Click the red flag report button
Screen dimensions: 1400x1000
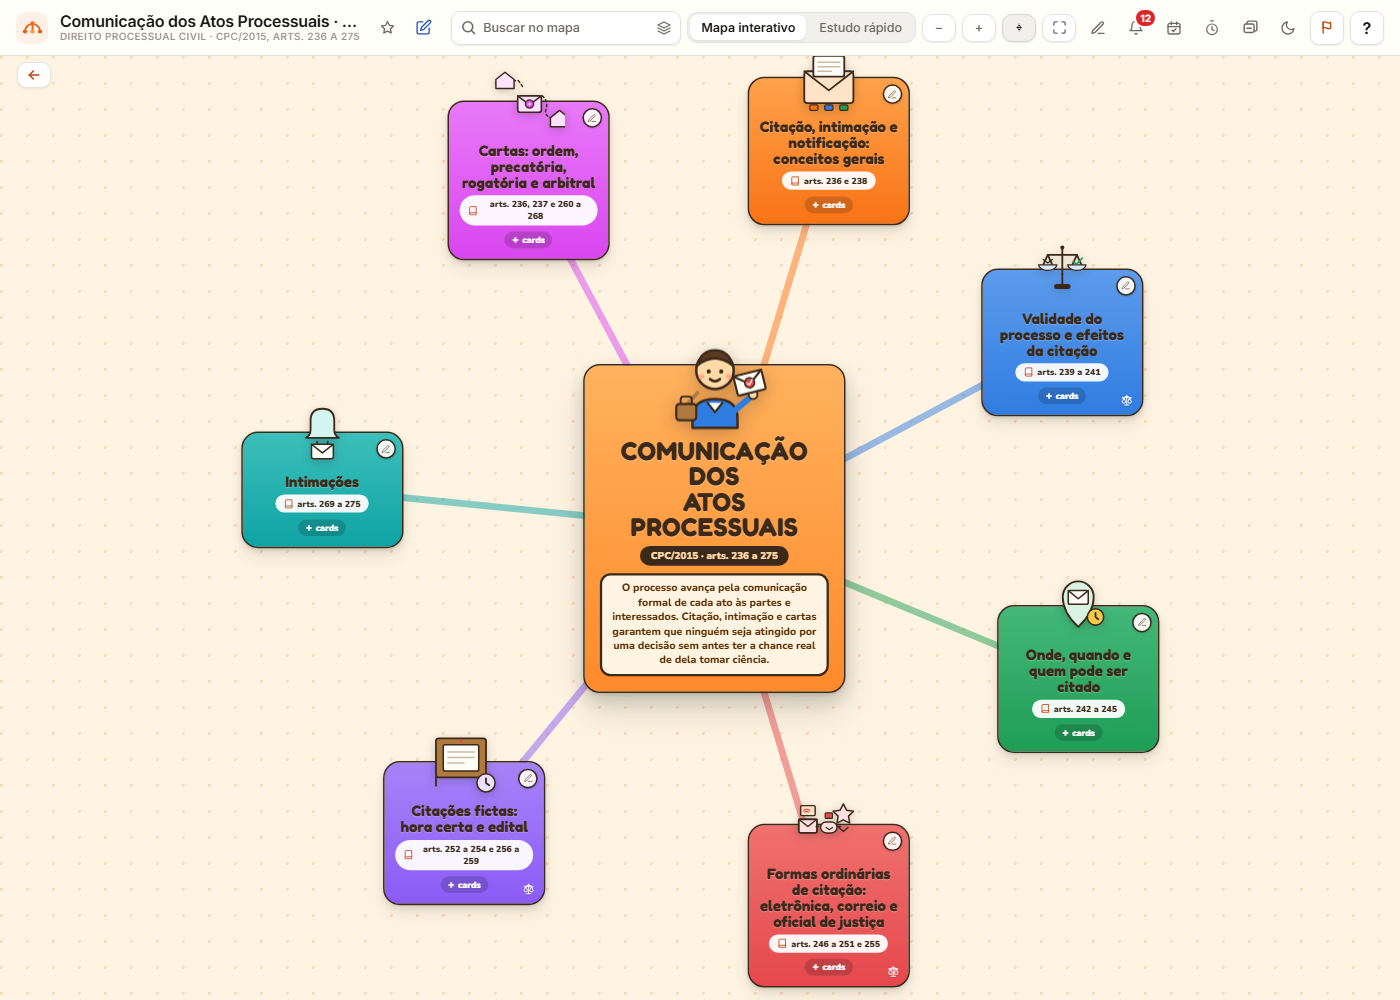pos(1327,28)
